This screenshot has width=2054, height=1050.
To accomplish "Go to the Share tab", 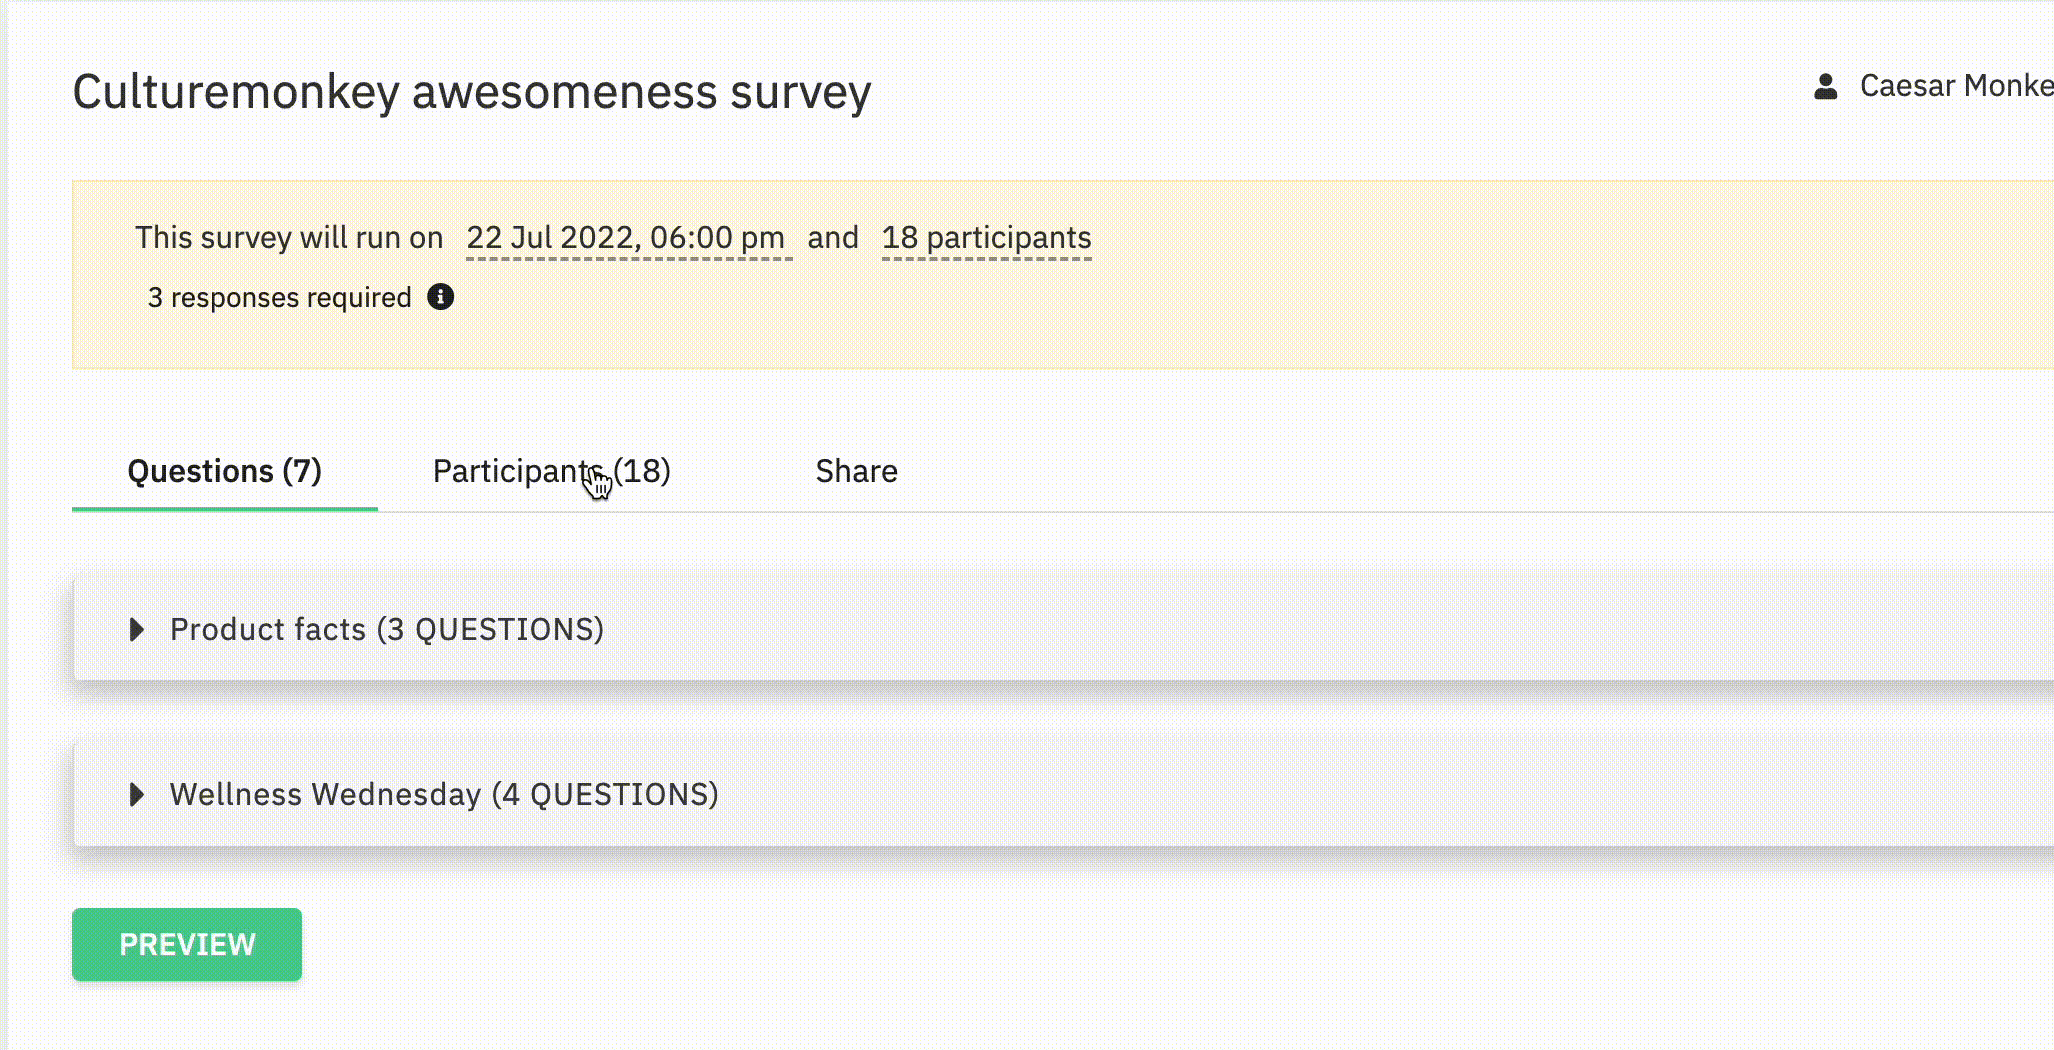I will tap(857, 471).
